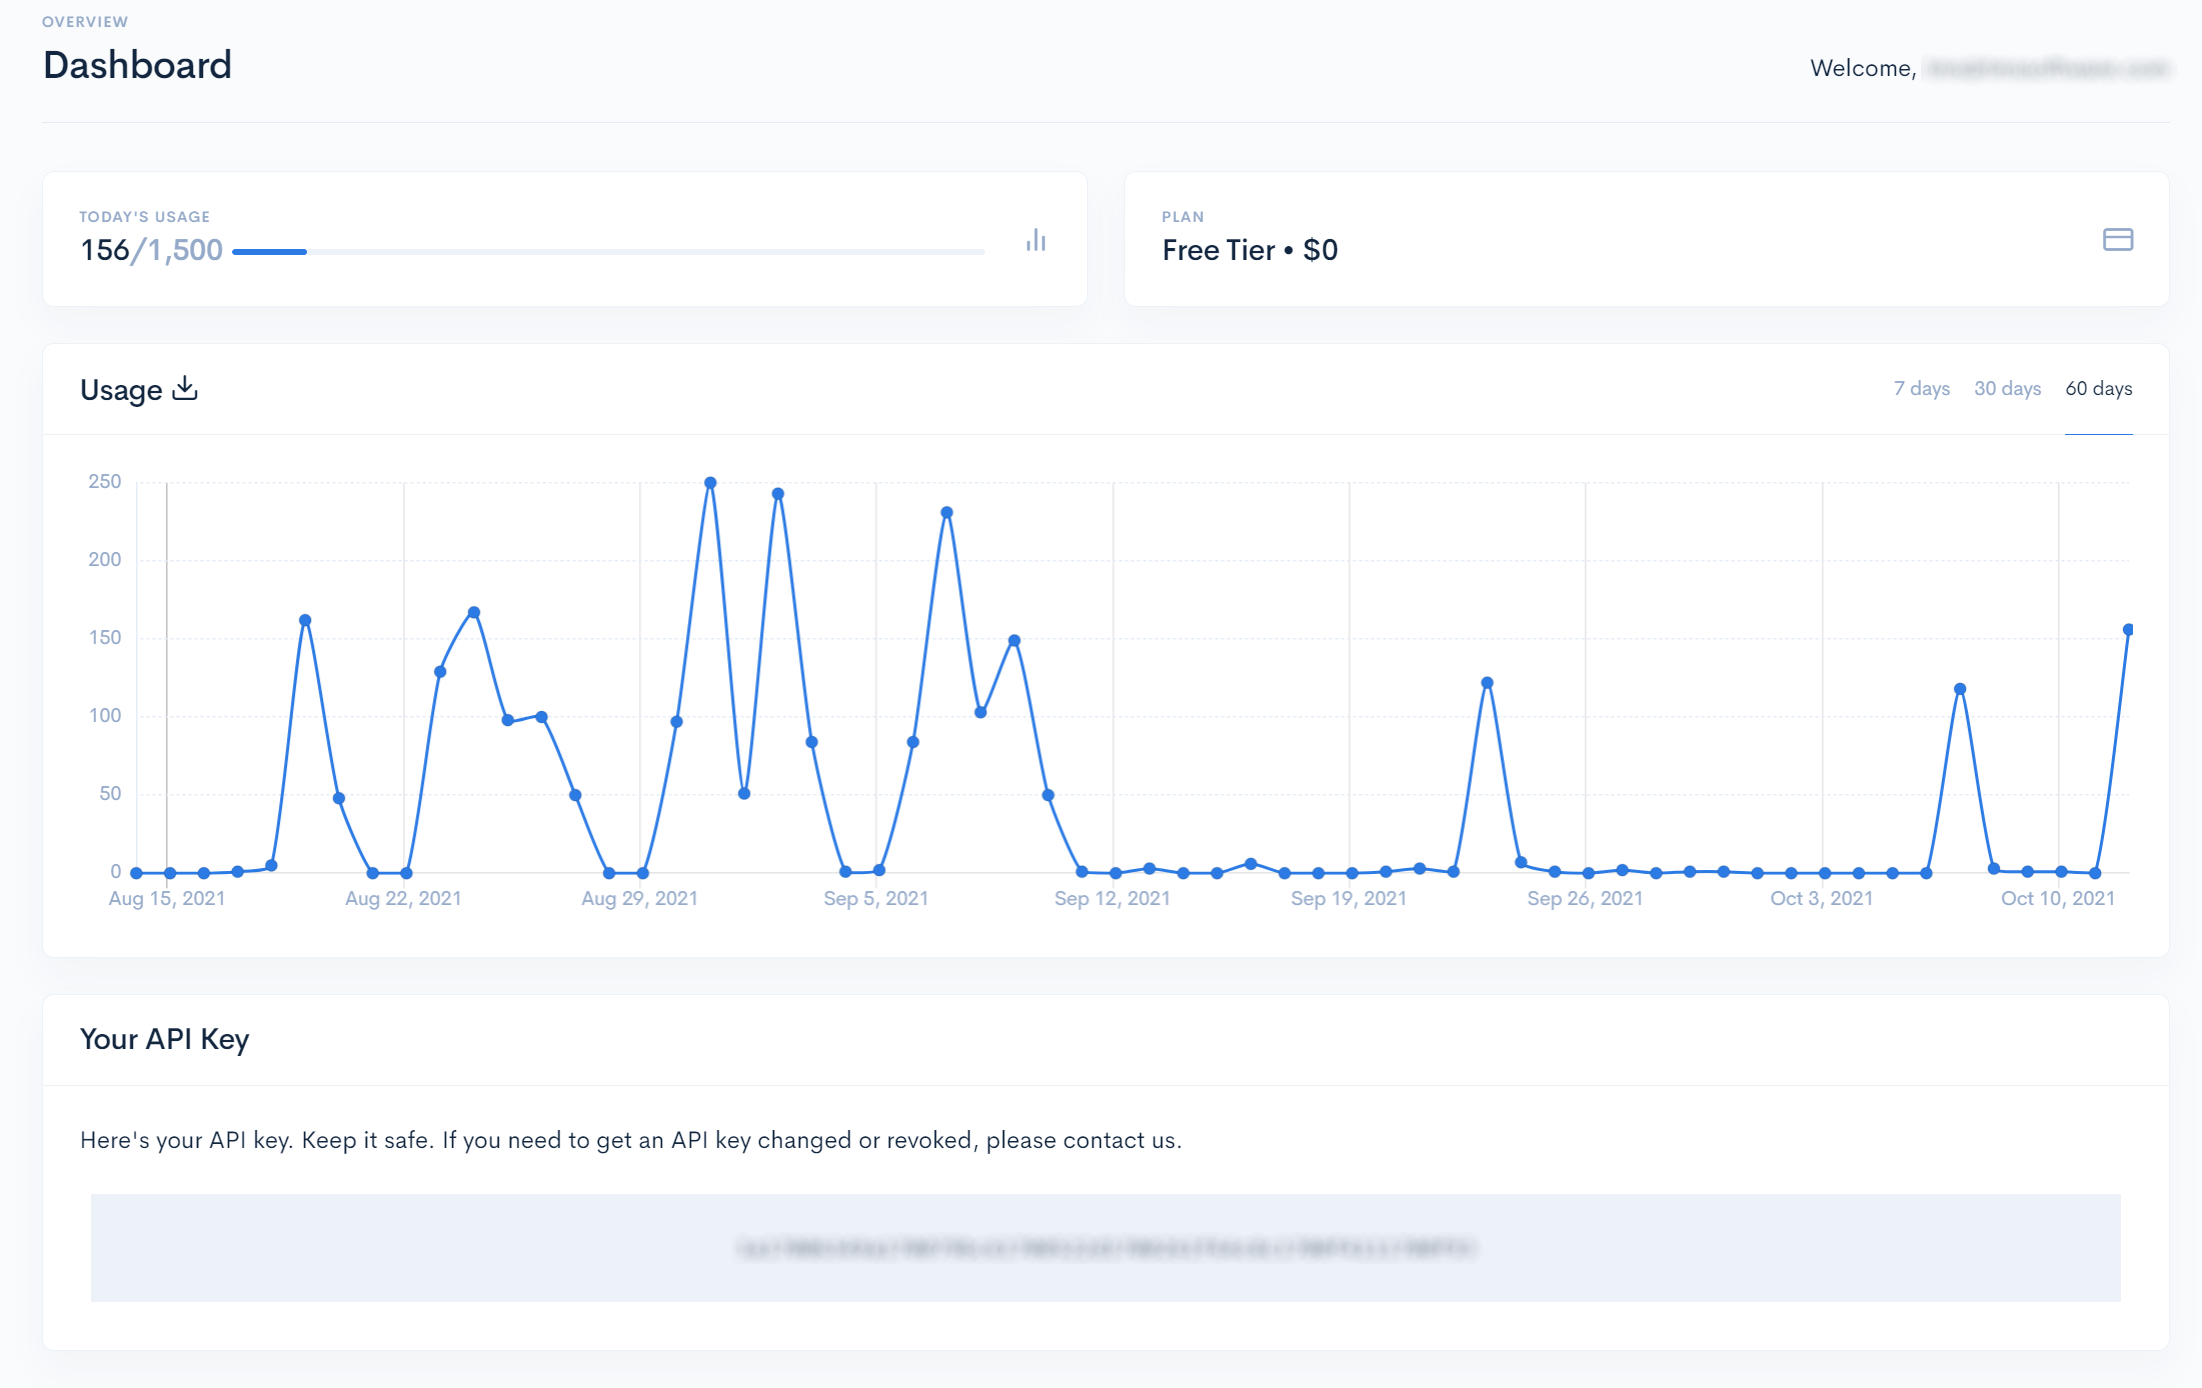Click the credit card plan icon
The image size is (2202, 1388).
[2117, 240]
